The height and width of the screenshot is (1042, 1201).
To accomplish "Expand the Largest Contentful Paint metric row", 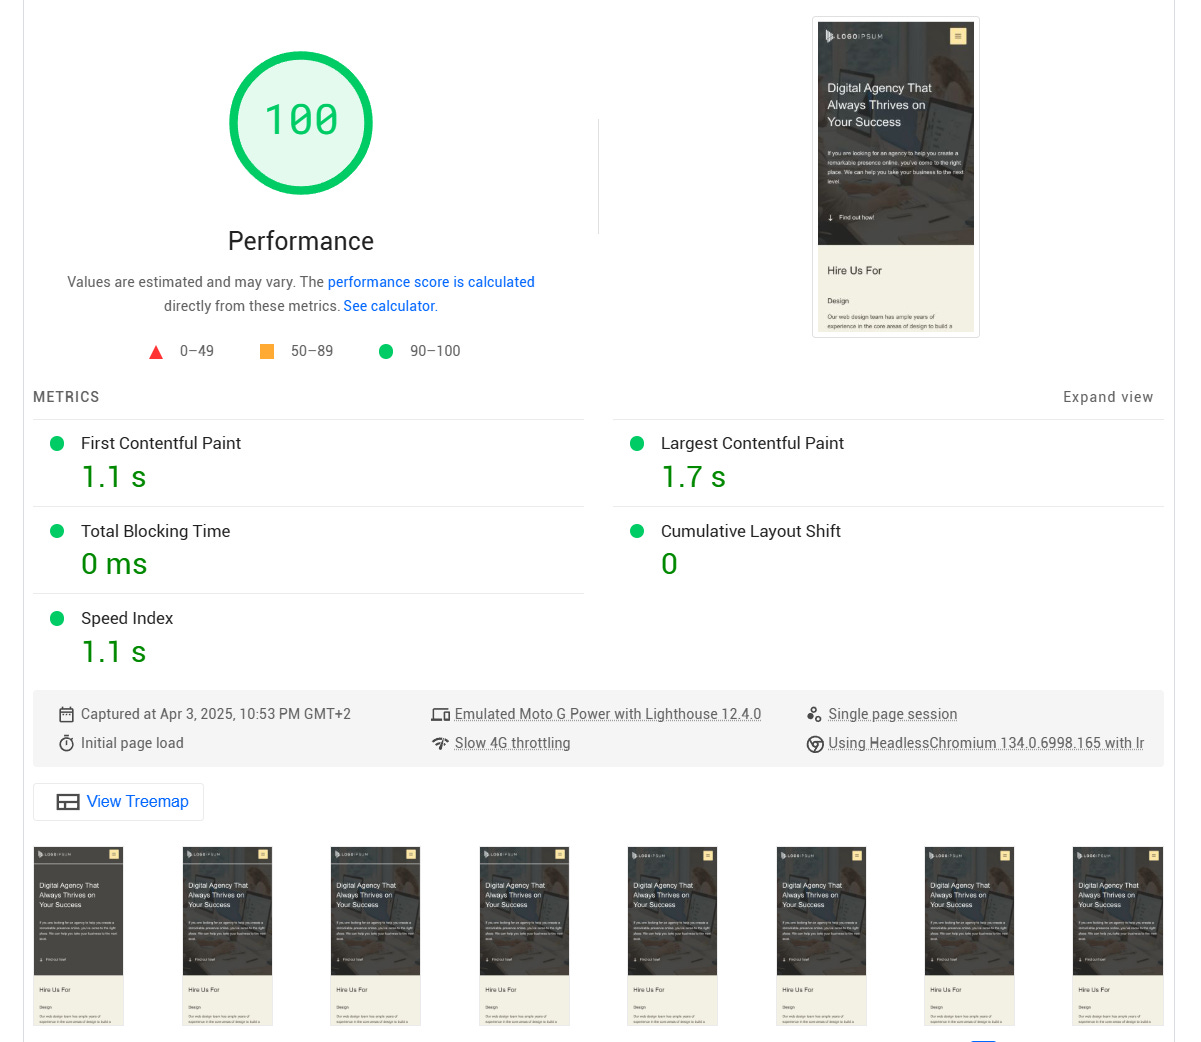I will point(888,463).
